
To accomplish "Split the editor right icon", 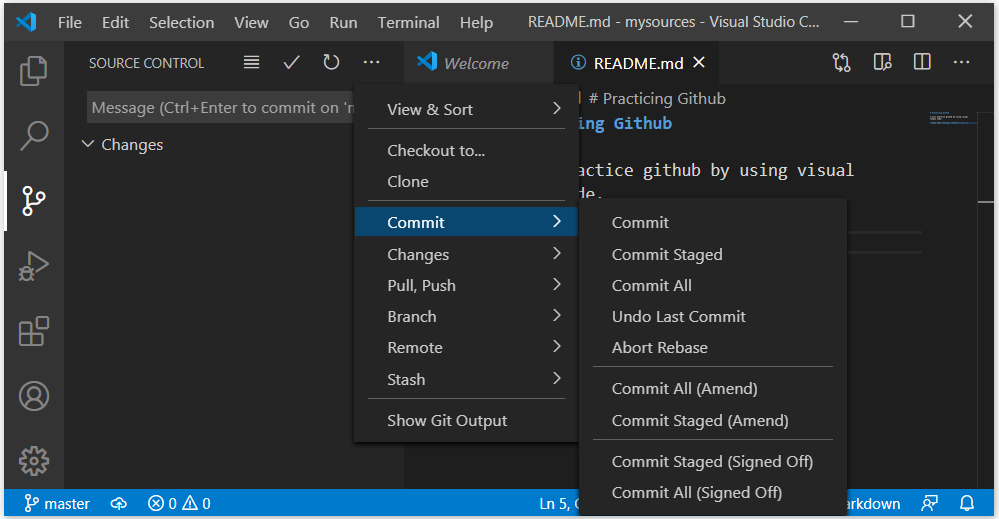I will 922,62.
